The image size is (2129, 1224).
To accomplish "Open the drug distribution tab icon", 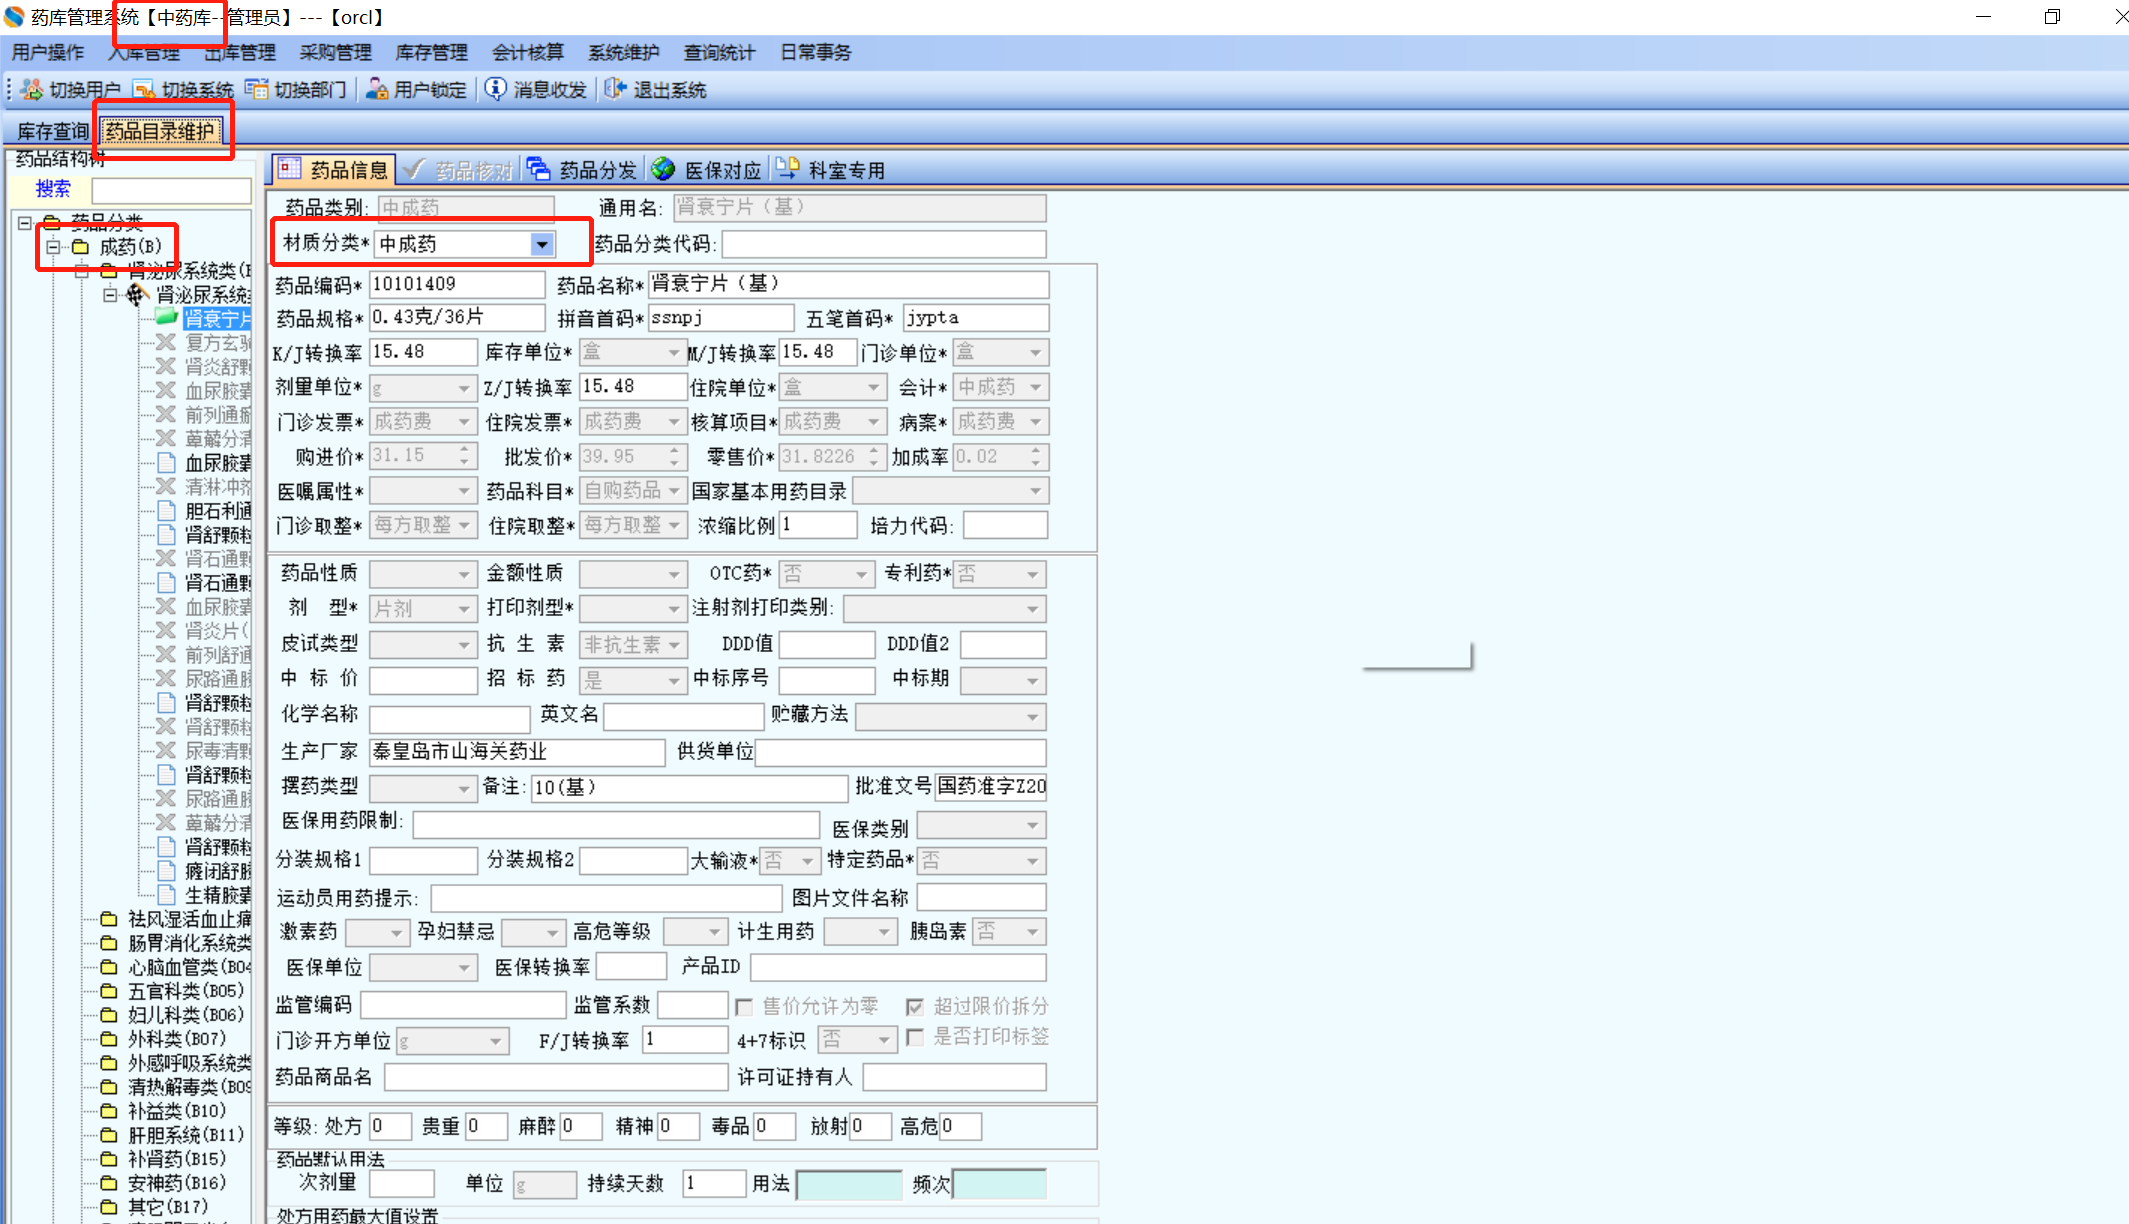I will point(539,169).
